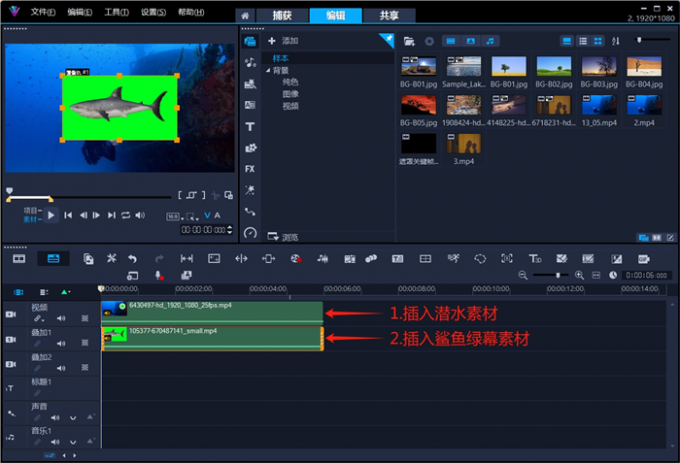Mute the 声音 track
Screen dimensions: 680x463
[55, 418]
